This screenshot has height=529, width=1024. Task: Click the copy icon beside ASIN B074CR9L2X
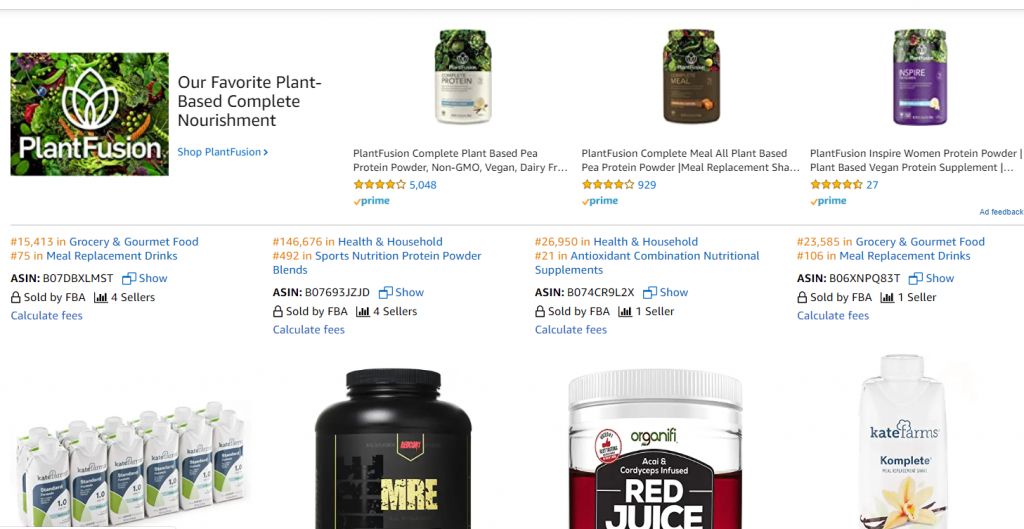[650, 293]
